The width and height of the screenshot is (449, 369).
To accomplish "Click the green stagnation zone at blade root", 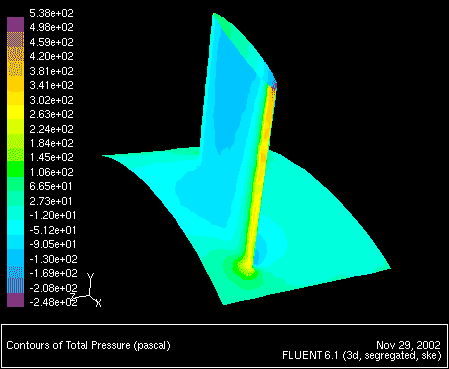I will point(246,268).
